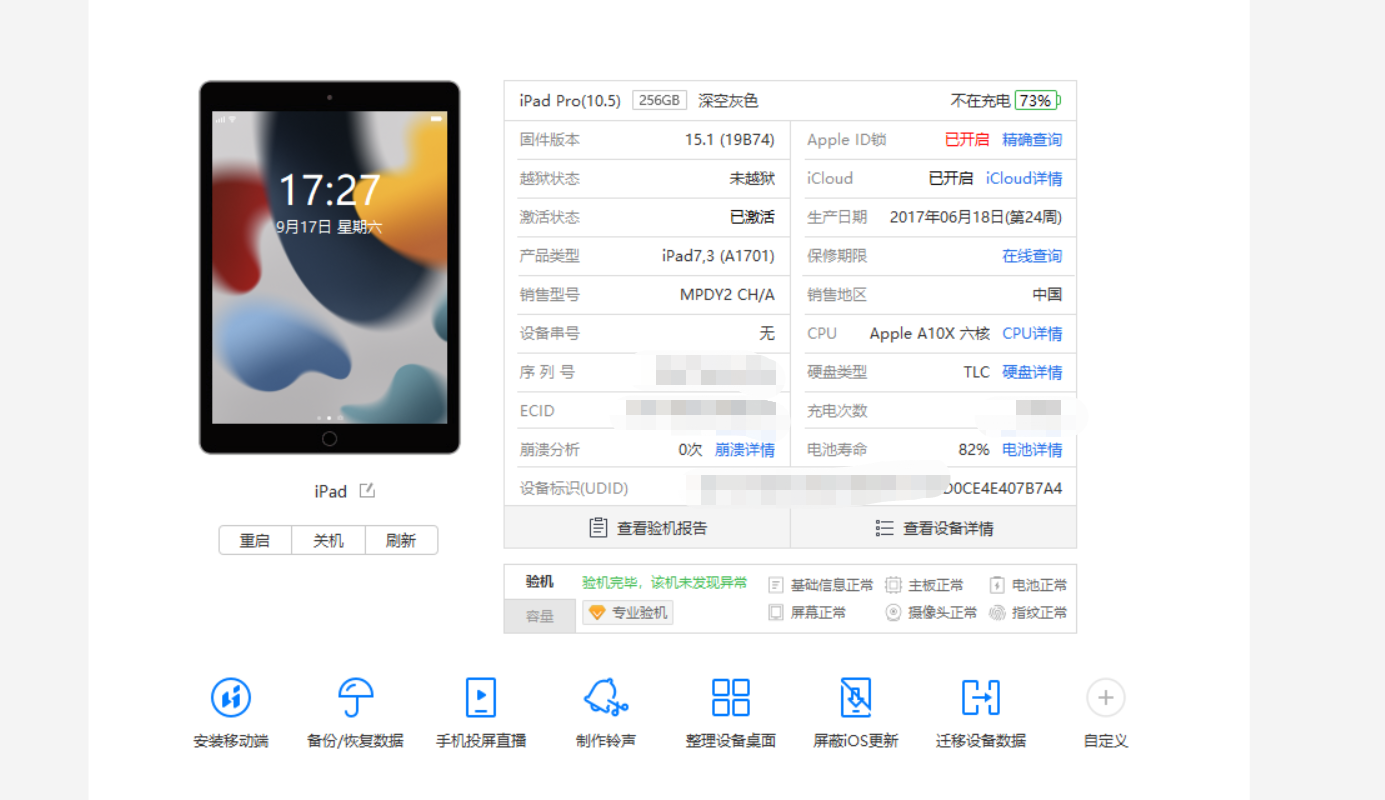Restart the device with 重启 button
Image resolution: width=1385 pixels, height=800 pixels.
coord(255,540)
